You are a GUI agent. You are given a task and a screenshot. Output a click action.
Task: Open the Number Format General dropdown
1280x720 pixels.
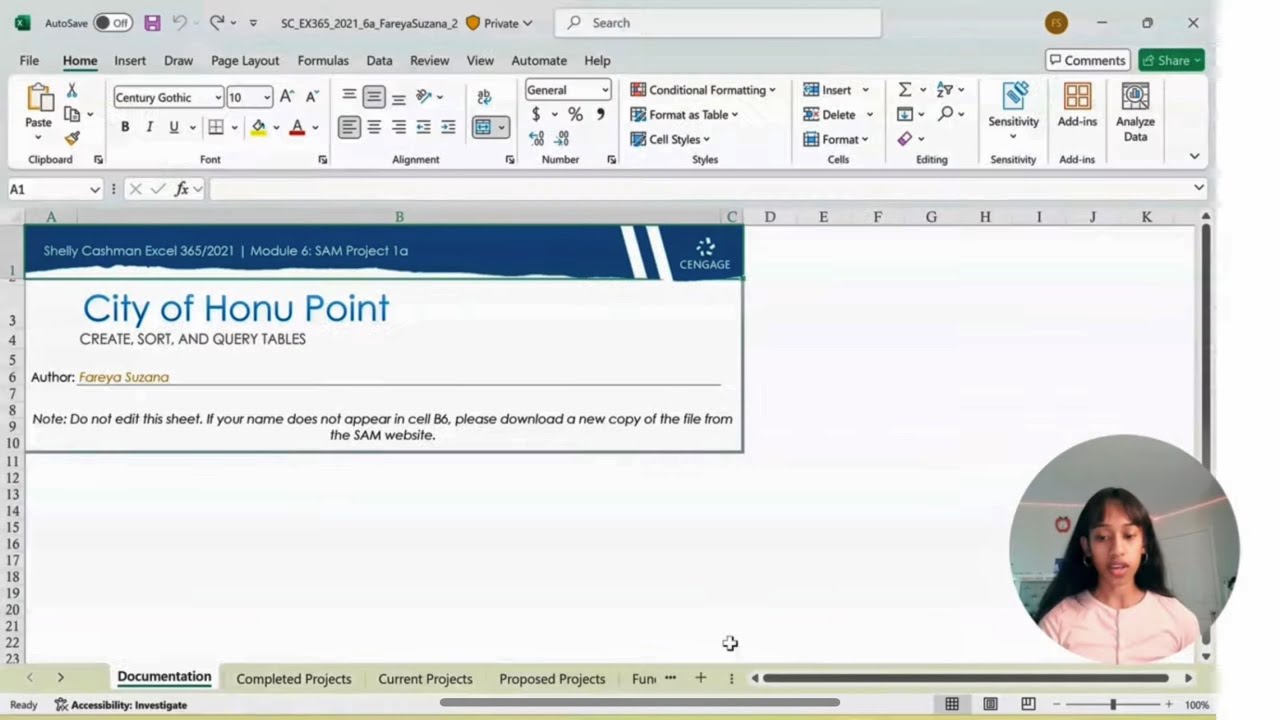pyautogui.click(x=605, y=90)
